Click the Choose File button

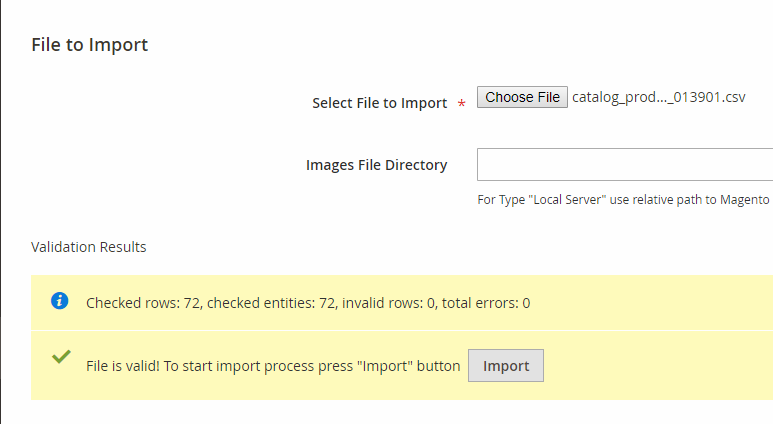coord(522,97)
